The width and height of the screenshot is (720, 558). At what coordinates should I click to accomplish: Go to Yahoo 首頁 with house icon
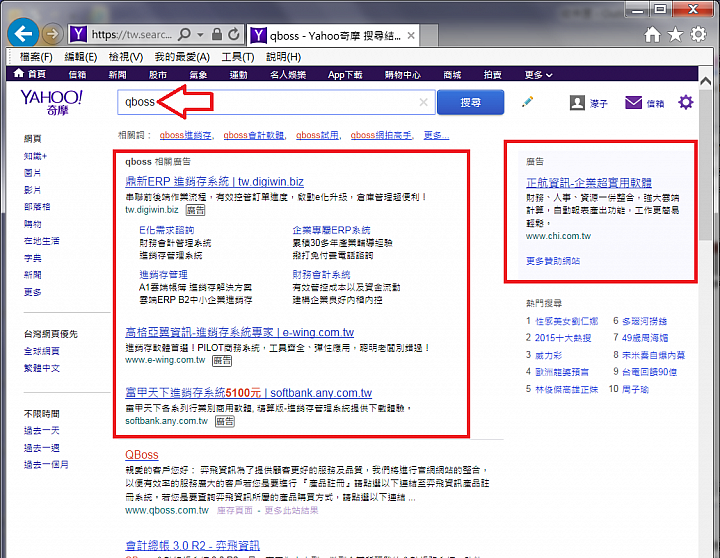pos(30,74)
